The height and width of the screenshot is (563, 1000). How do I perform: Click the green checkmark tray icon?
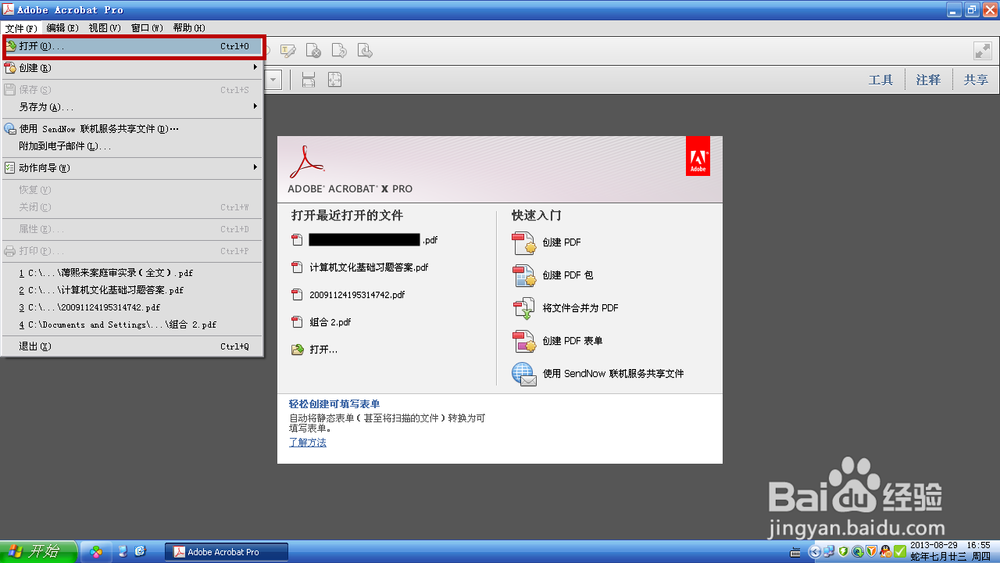tap(900, 552)
